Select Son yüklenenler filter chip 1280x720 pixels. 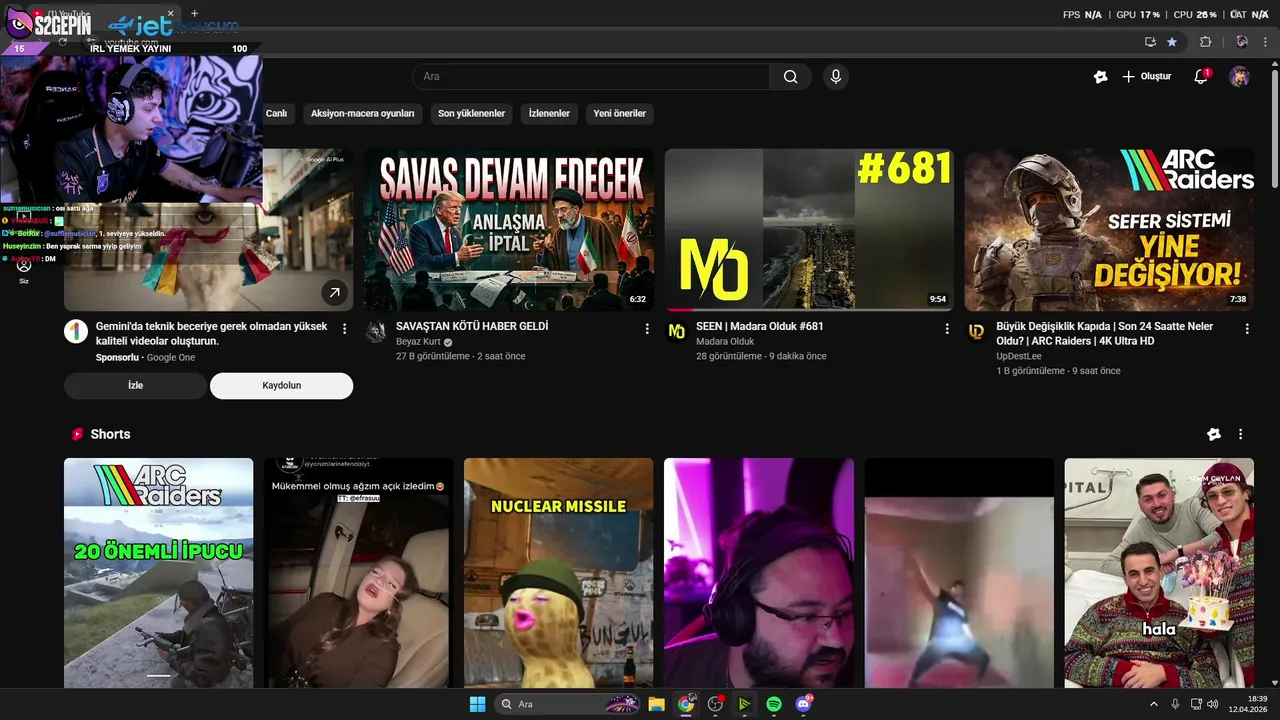[471, 113]
